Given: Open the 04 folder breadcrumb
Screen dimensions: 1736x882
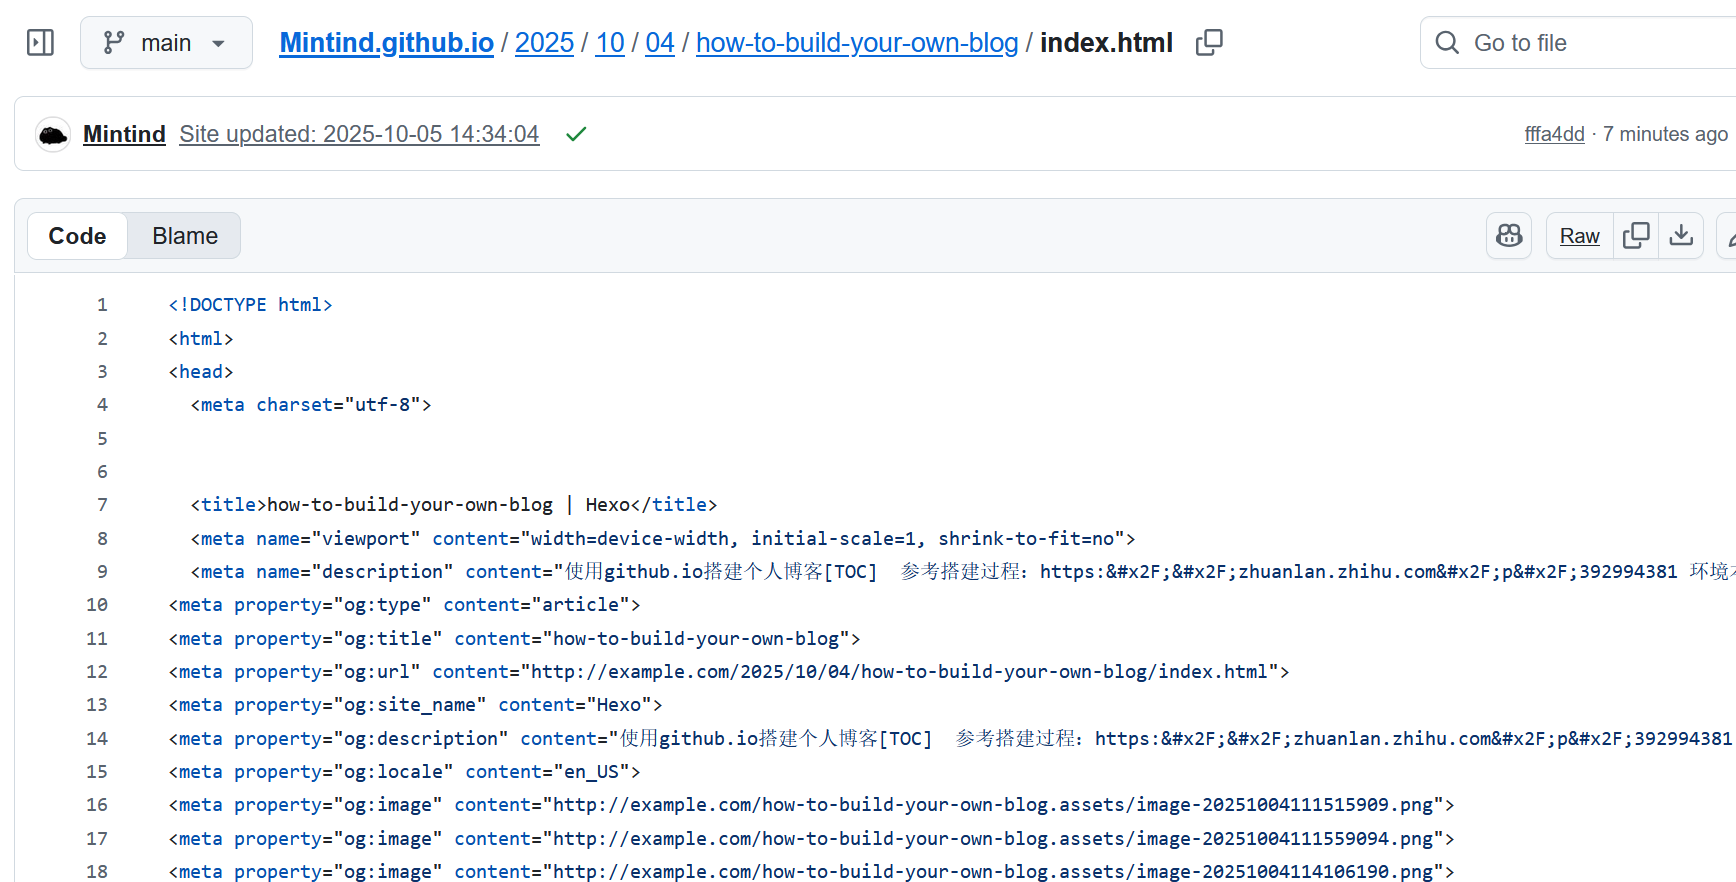Looking at the screenshot, I should (660, 43).
